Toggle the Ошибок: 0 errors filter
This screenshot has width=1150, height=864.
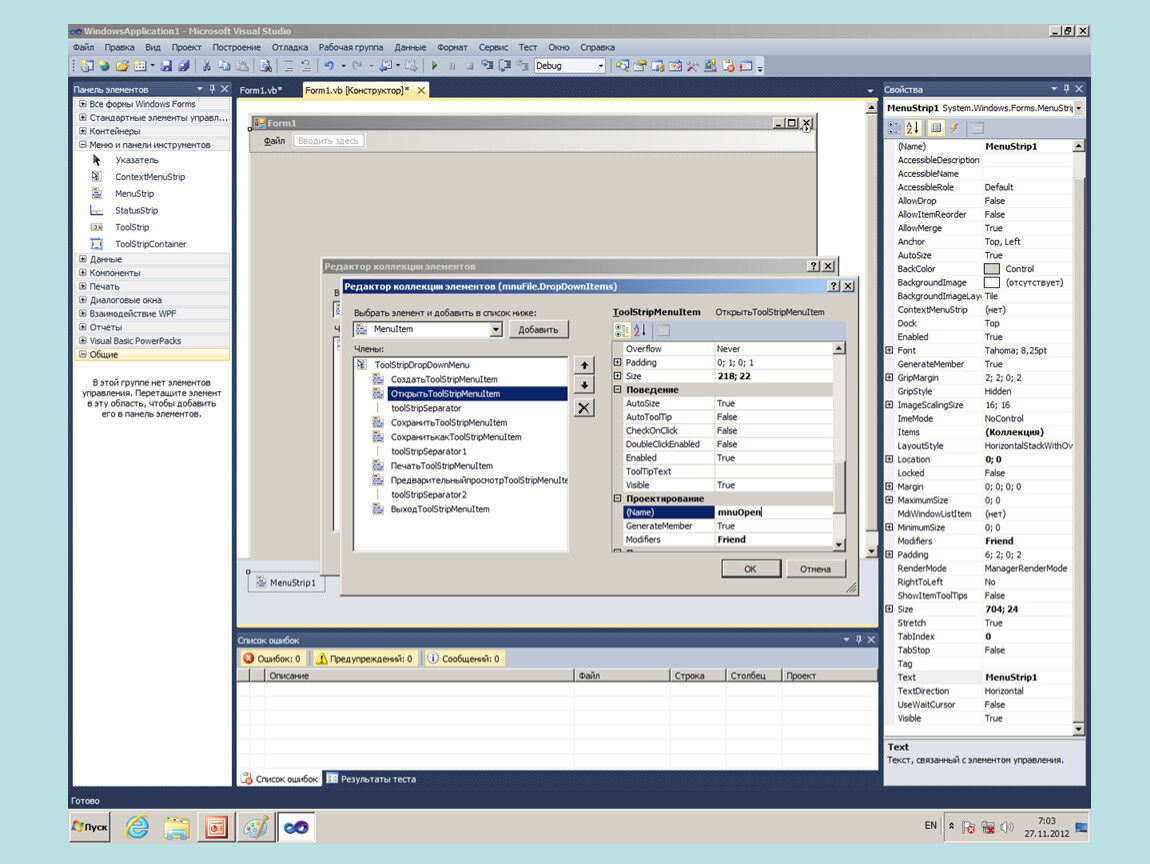pyautogui.click(x=272, y=659)
